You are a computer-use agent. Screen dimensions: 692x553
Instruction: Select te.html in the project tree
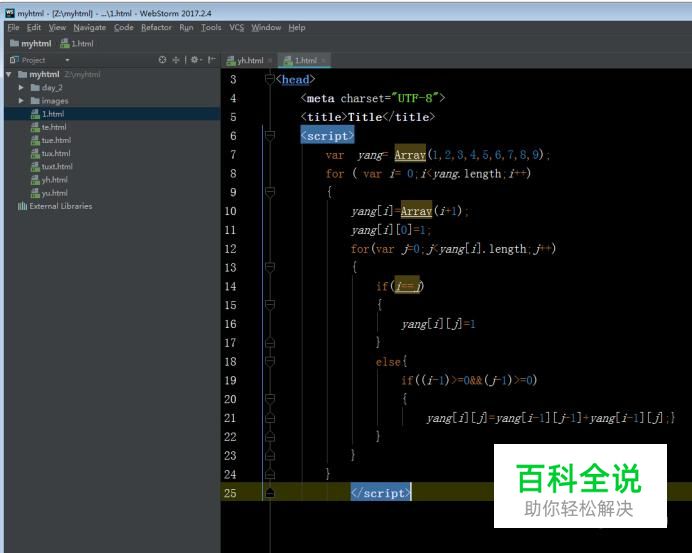[49, 127]
